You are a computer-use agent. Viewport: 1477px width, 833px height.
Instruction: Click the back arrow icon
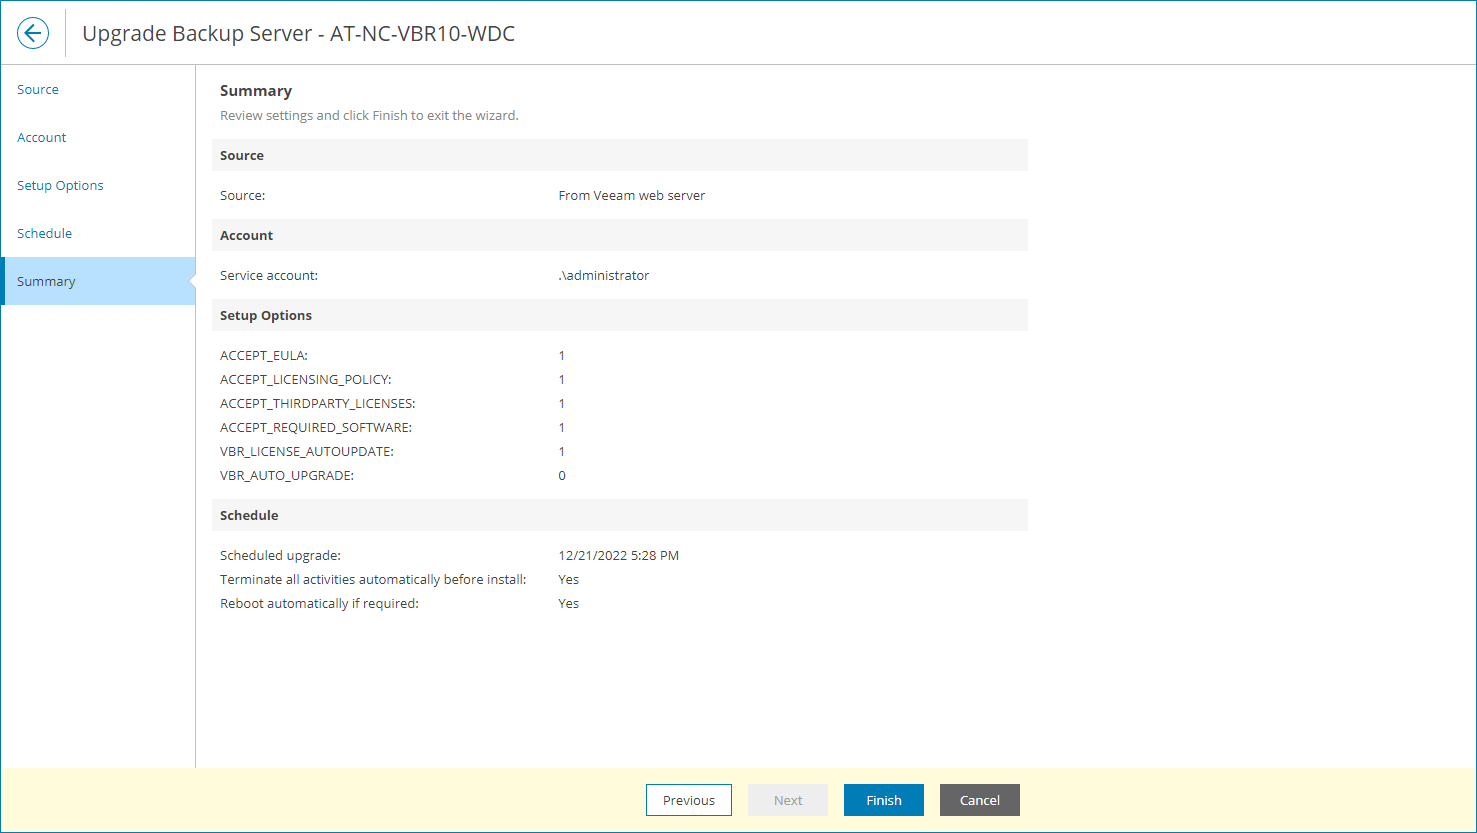tap(33, 33)
